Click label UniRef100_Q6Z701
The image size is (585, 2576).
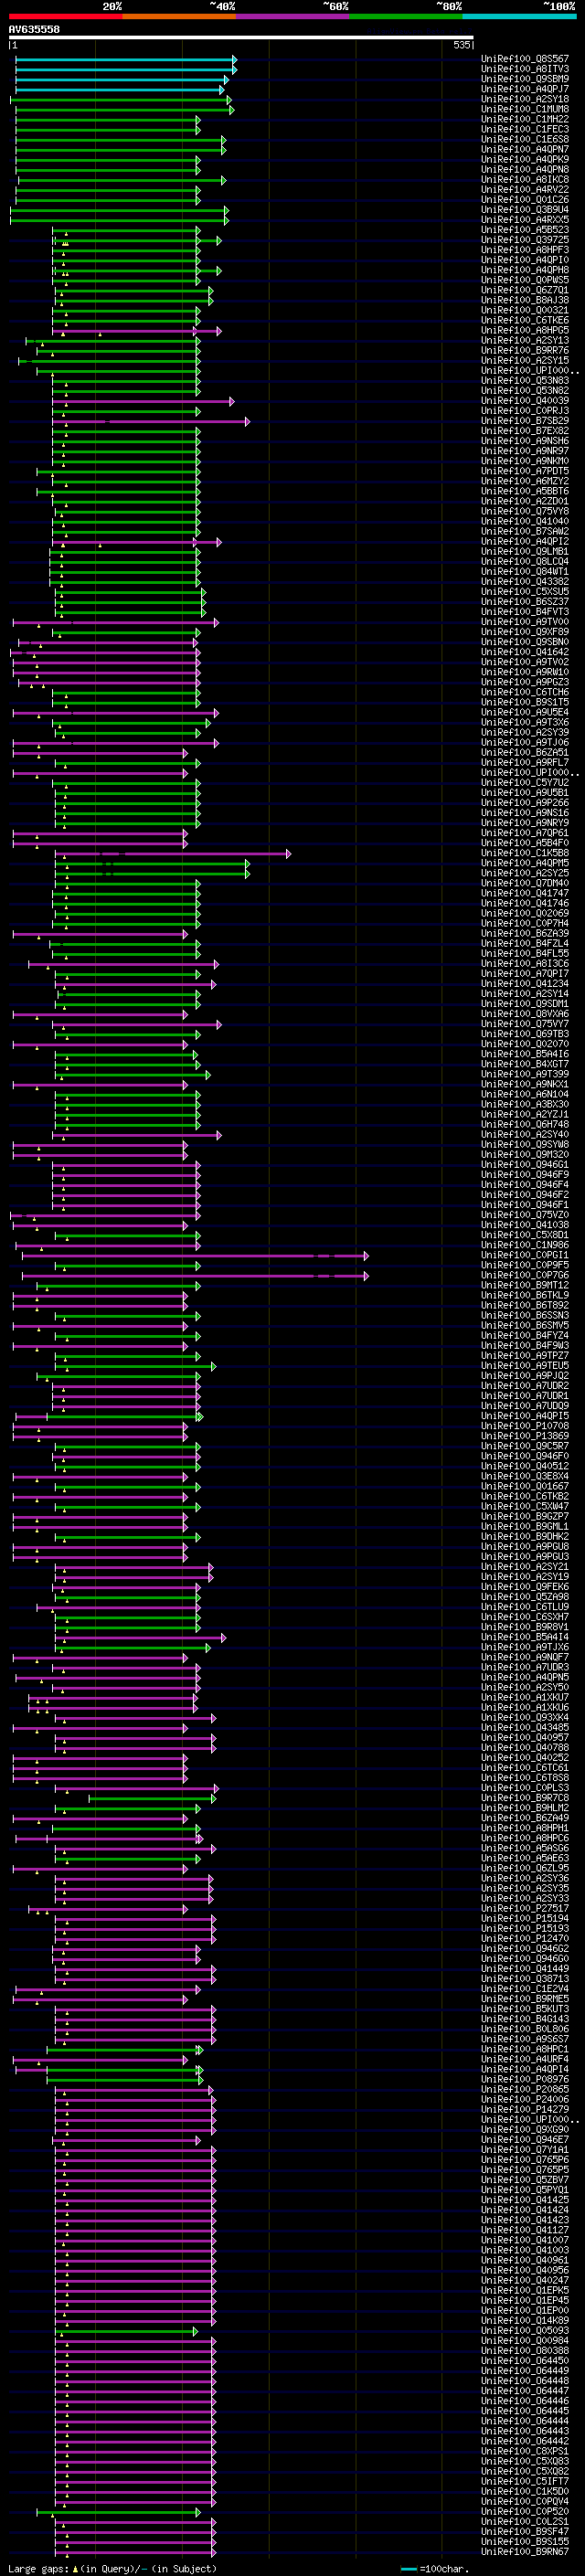(525, 290)
